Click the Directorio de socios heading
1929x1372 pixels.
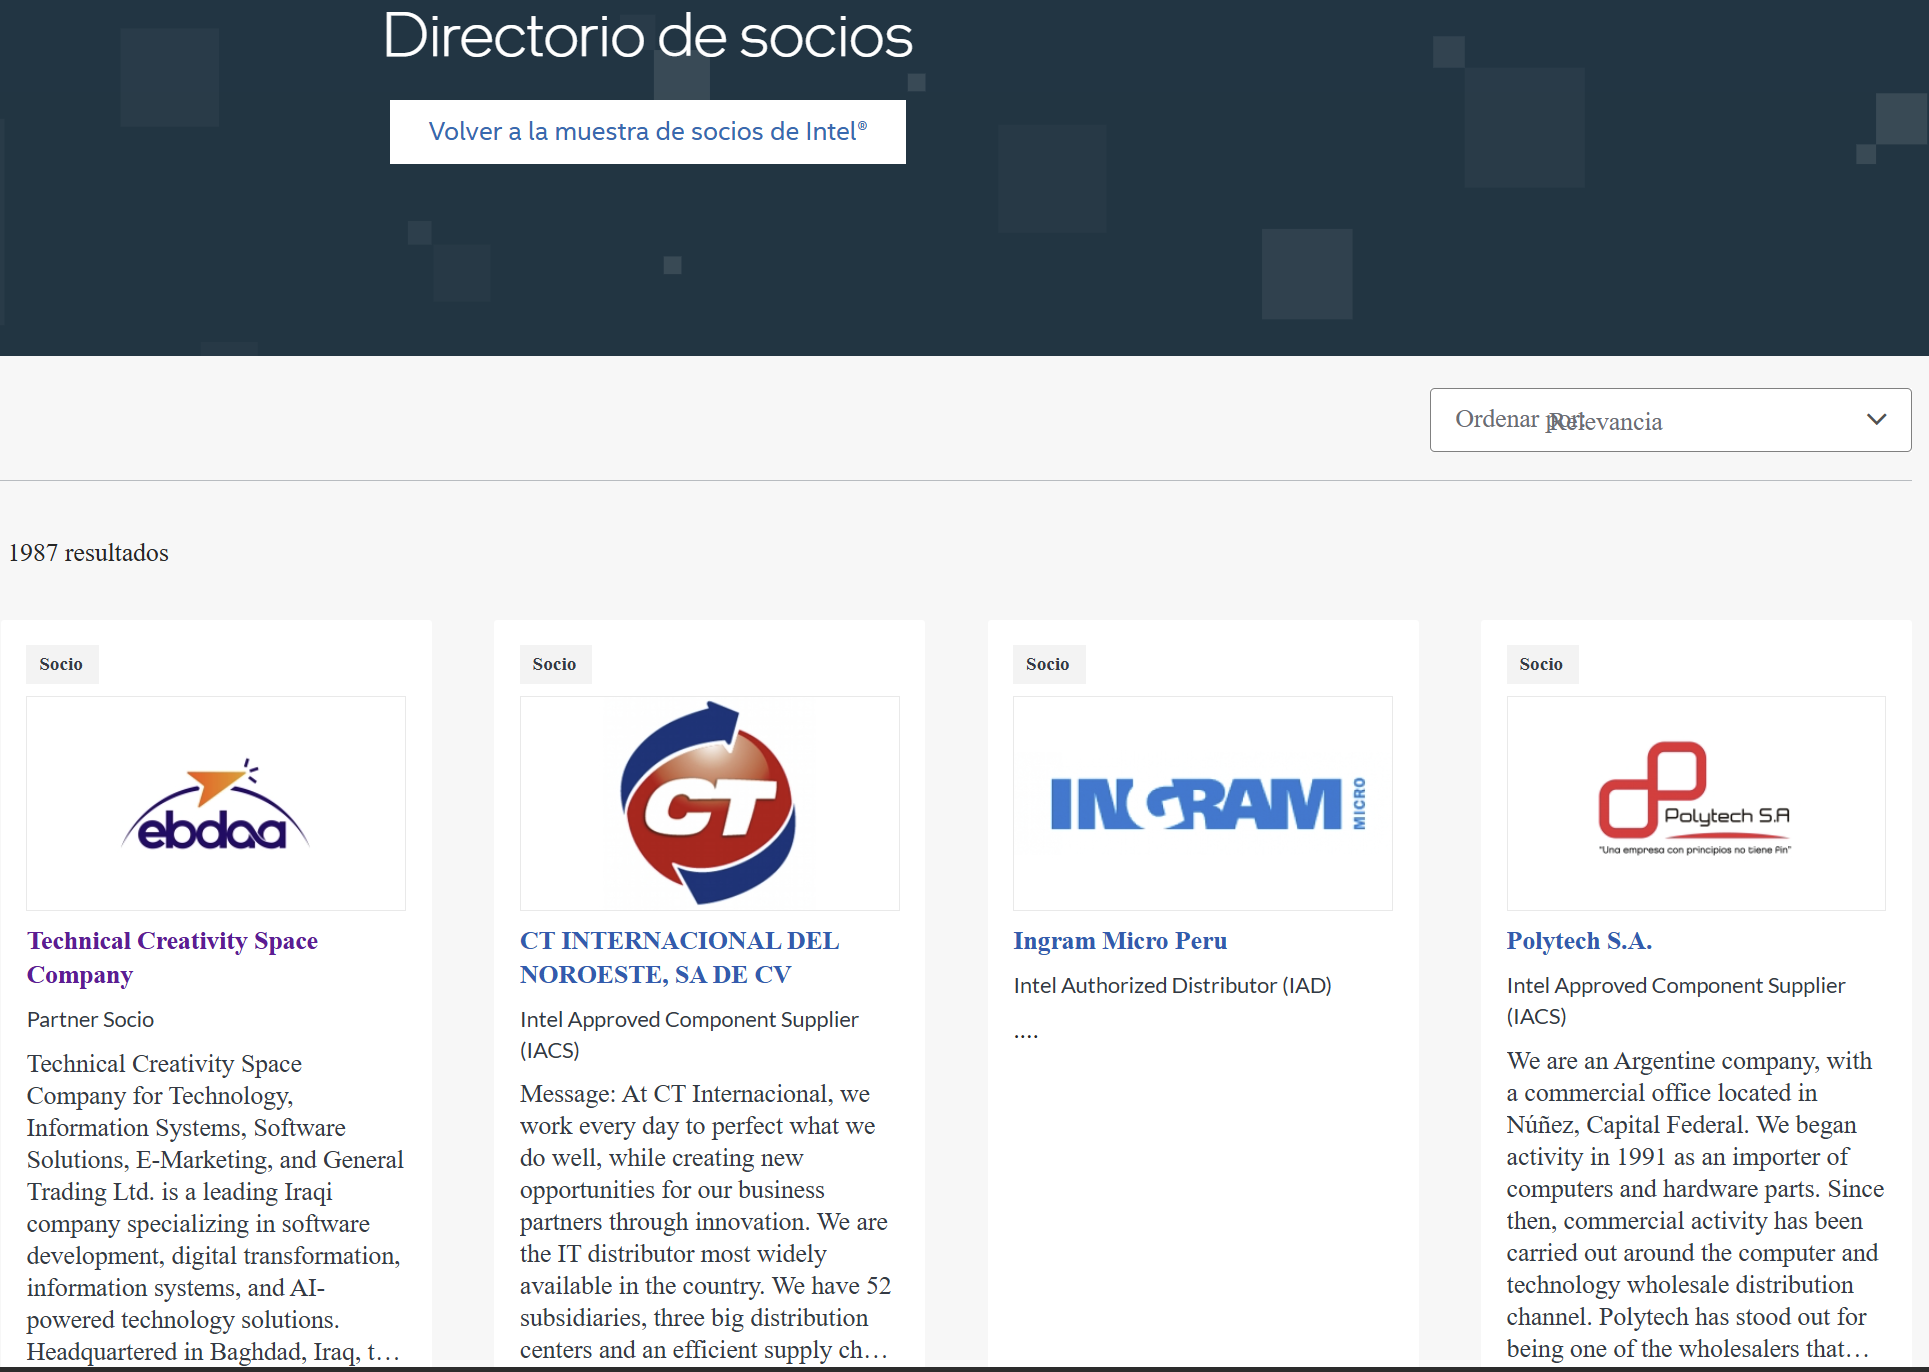[x=648, y=36]
